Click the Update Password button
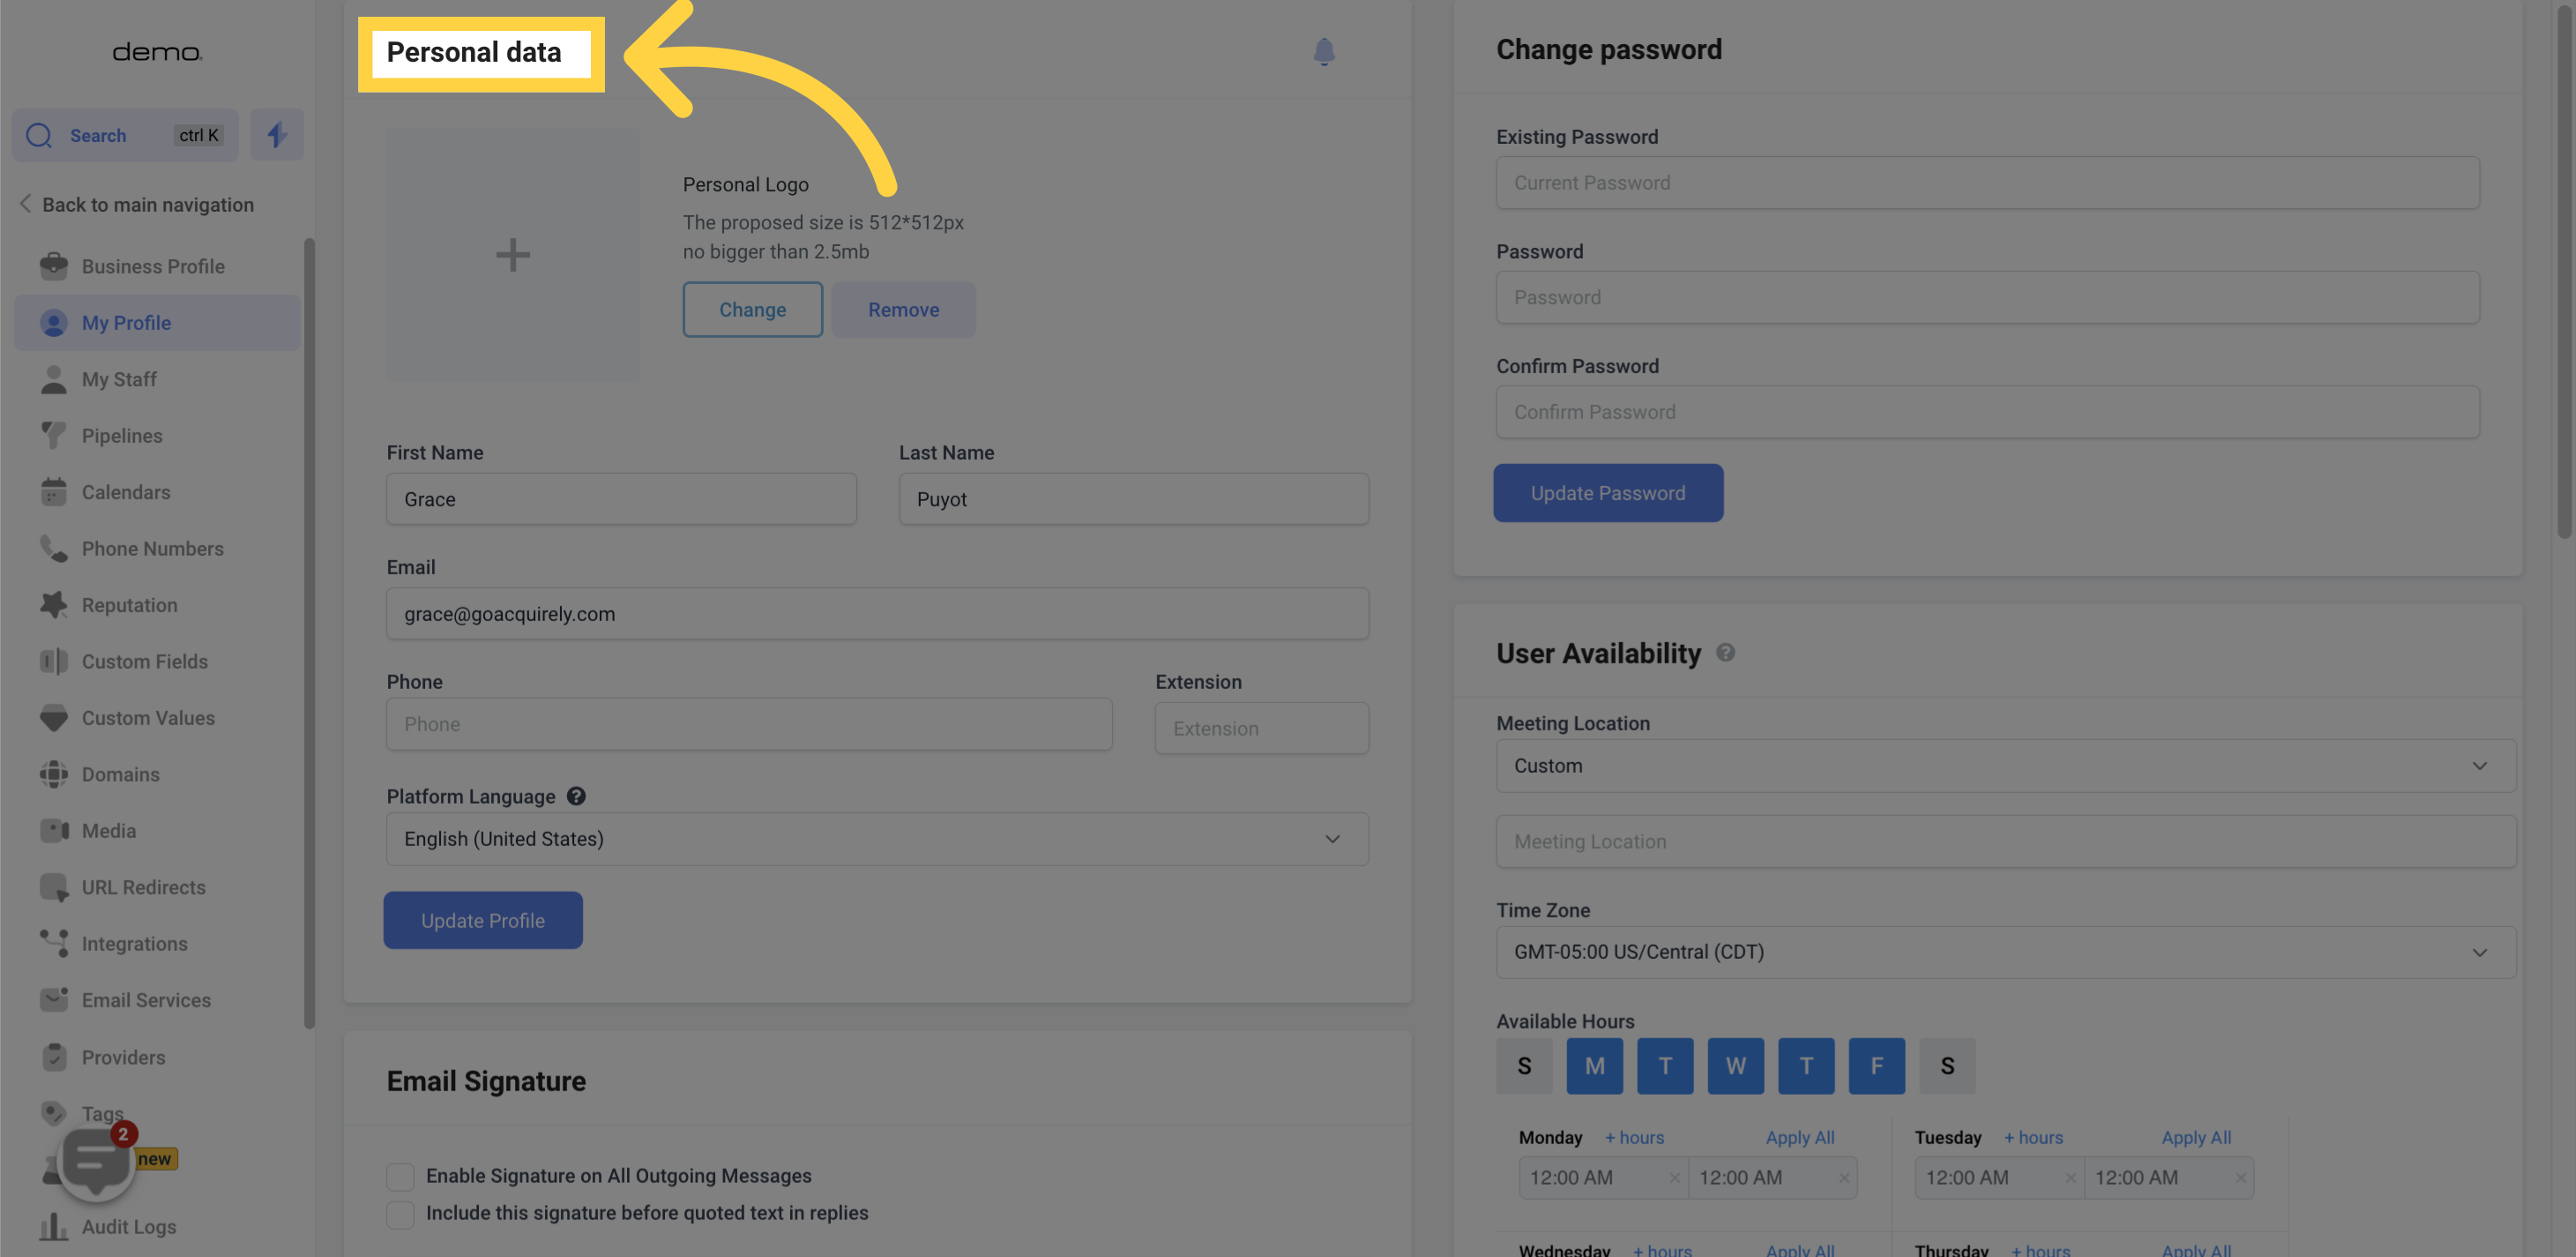The image size is (2576, 1257). [x=1609, y=493]
